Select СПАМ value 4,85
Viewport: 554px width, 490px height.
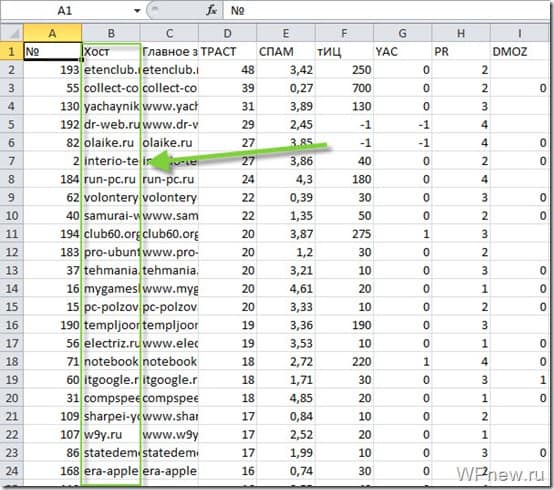(286, 398)
